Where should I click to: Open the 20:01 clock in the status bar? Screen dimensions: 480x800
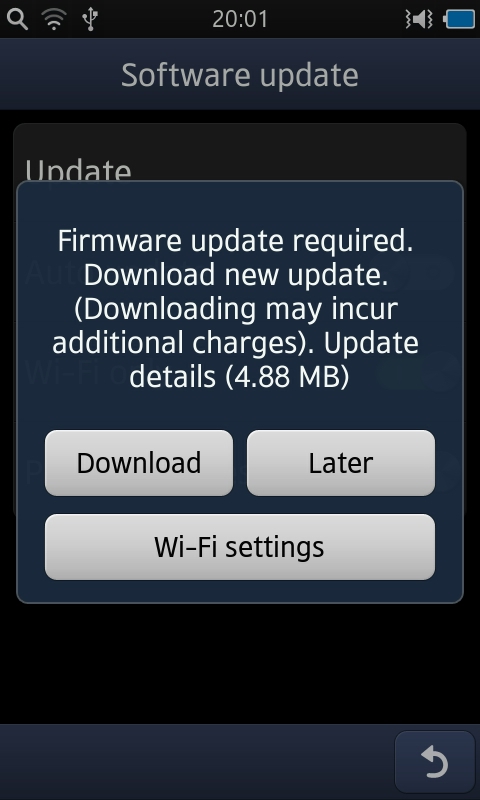click(x=240, y=19)
